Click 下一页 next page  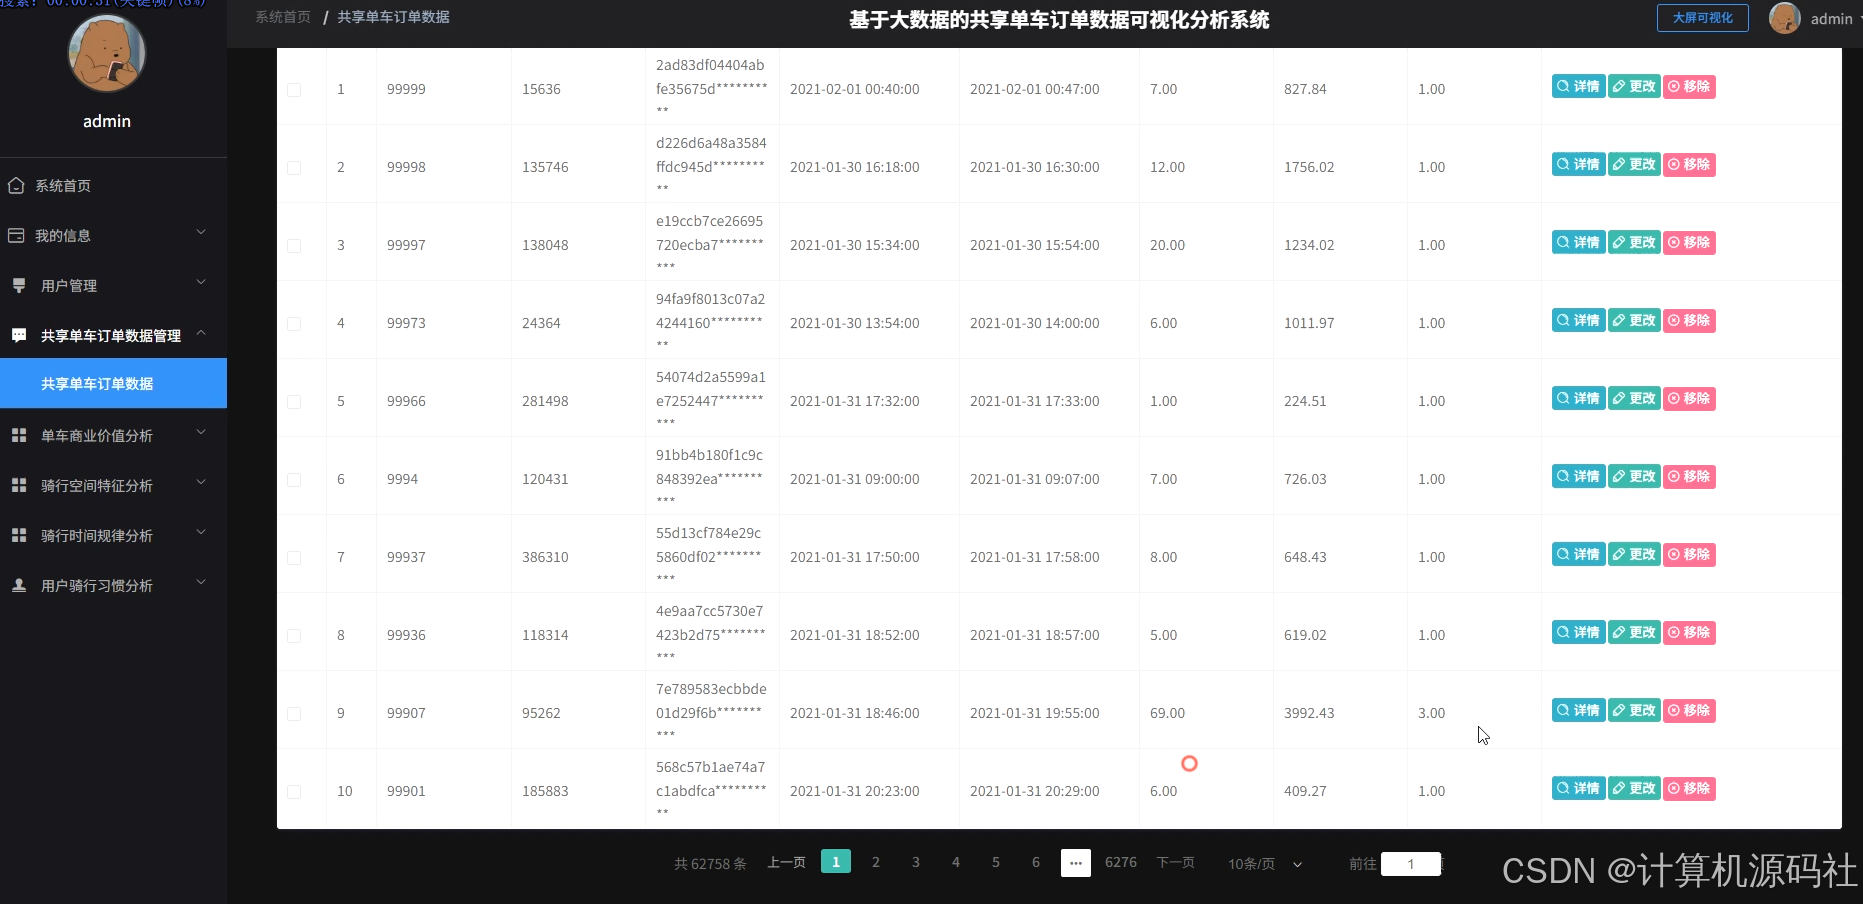tap(1176, 862)
